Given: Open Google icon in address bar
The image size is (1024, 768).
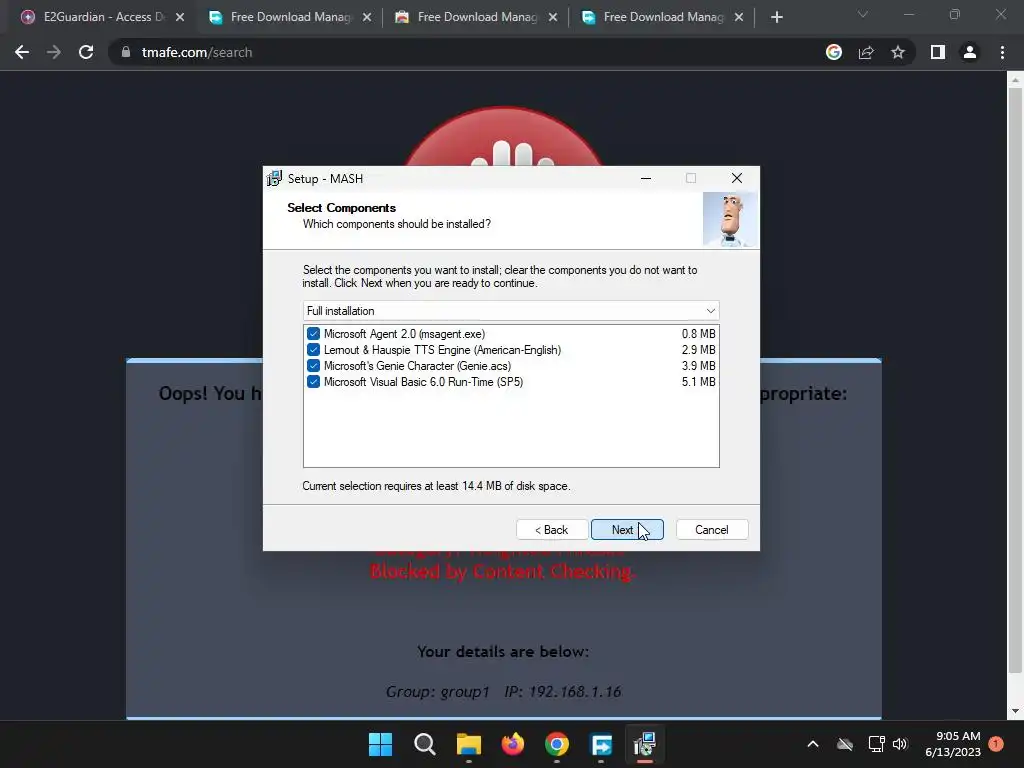Looking at the screenshot, I should click(834, 52).
